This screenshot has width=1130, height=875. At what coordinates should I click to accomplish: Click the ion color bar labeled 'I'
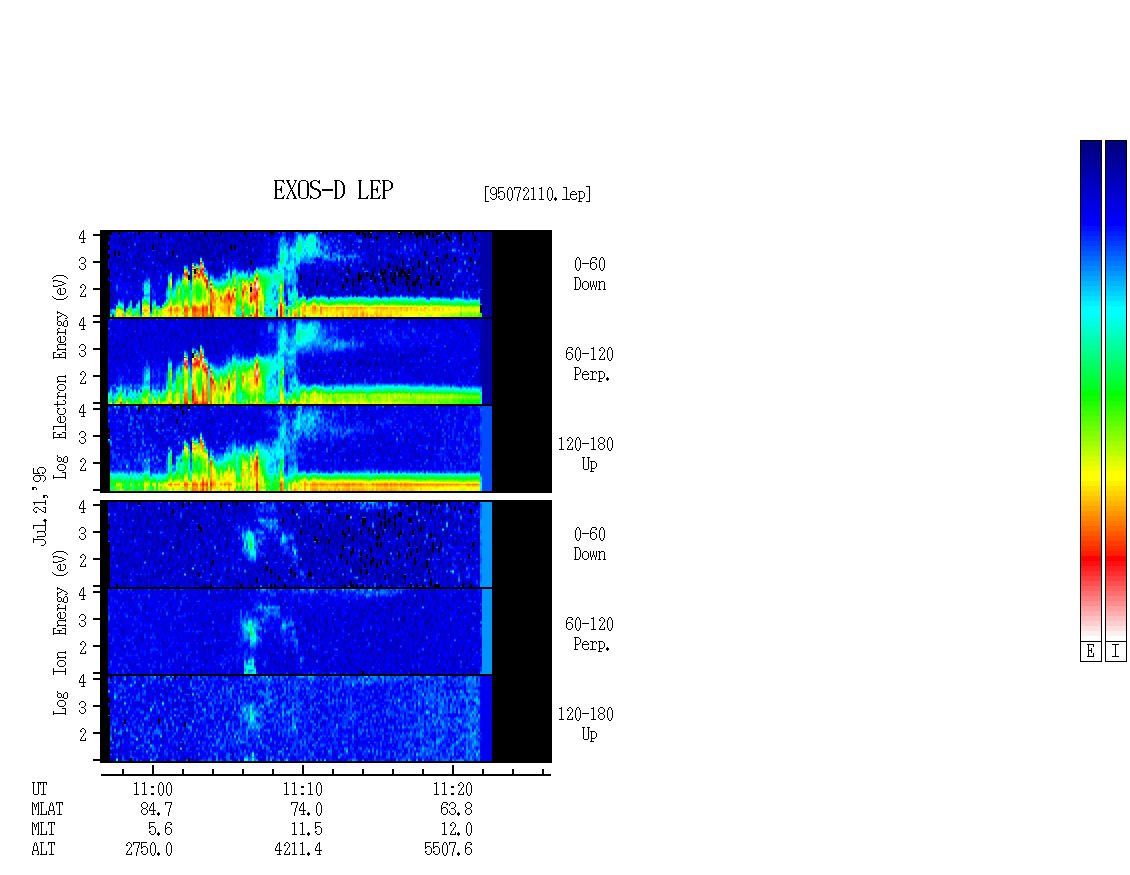[1116, 390]
